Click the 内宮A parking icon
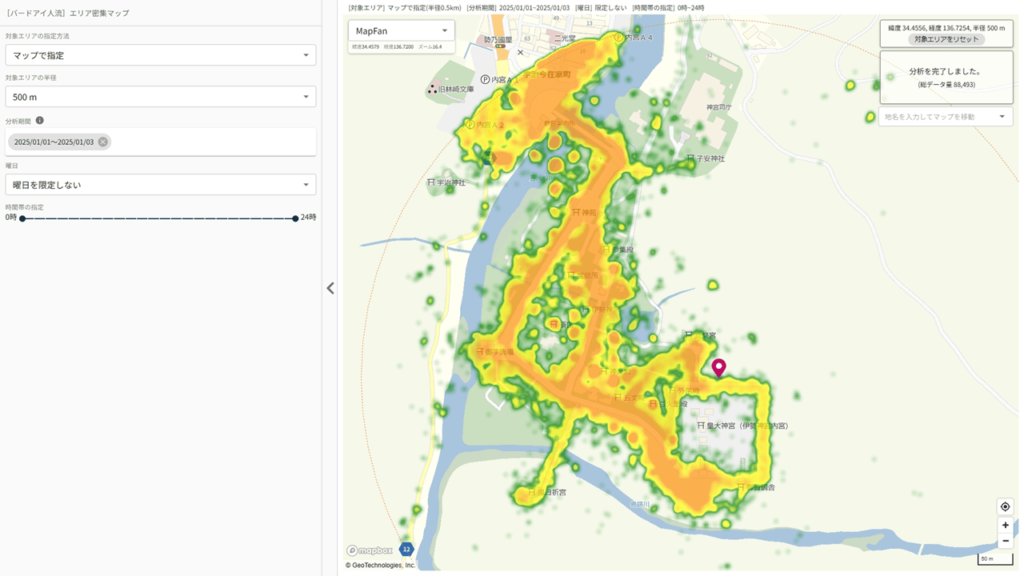1024x576 pixels. [485, 77]
